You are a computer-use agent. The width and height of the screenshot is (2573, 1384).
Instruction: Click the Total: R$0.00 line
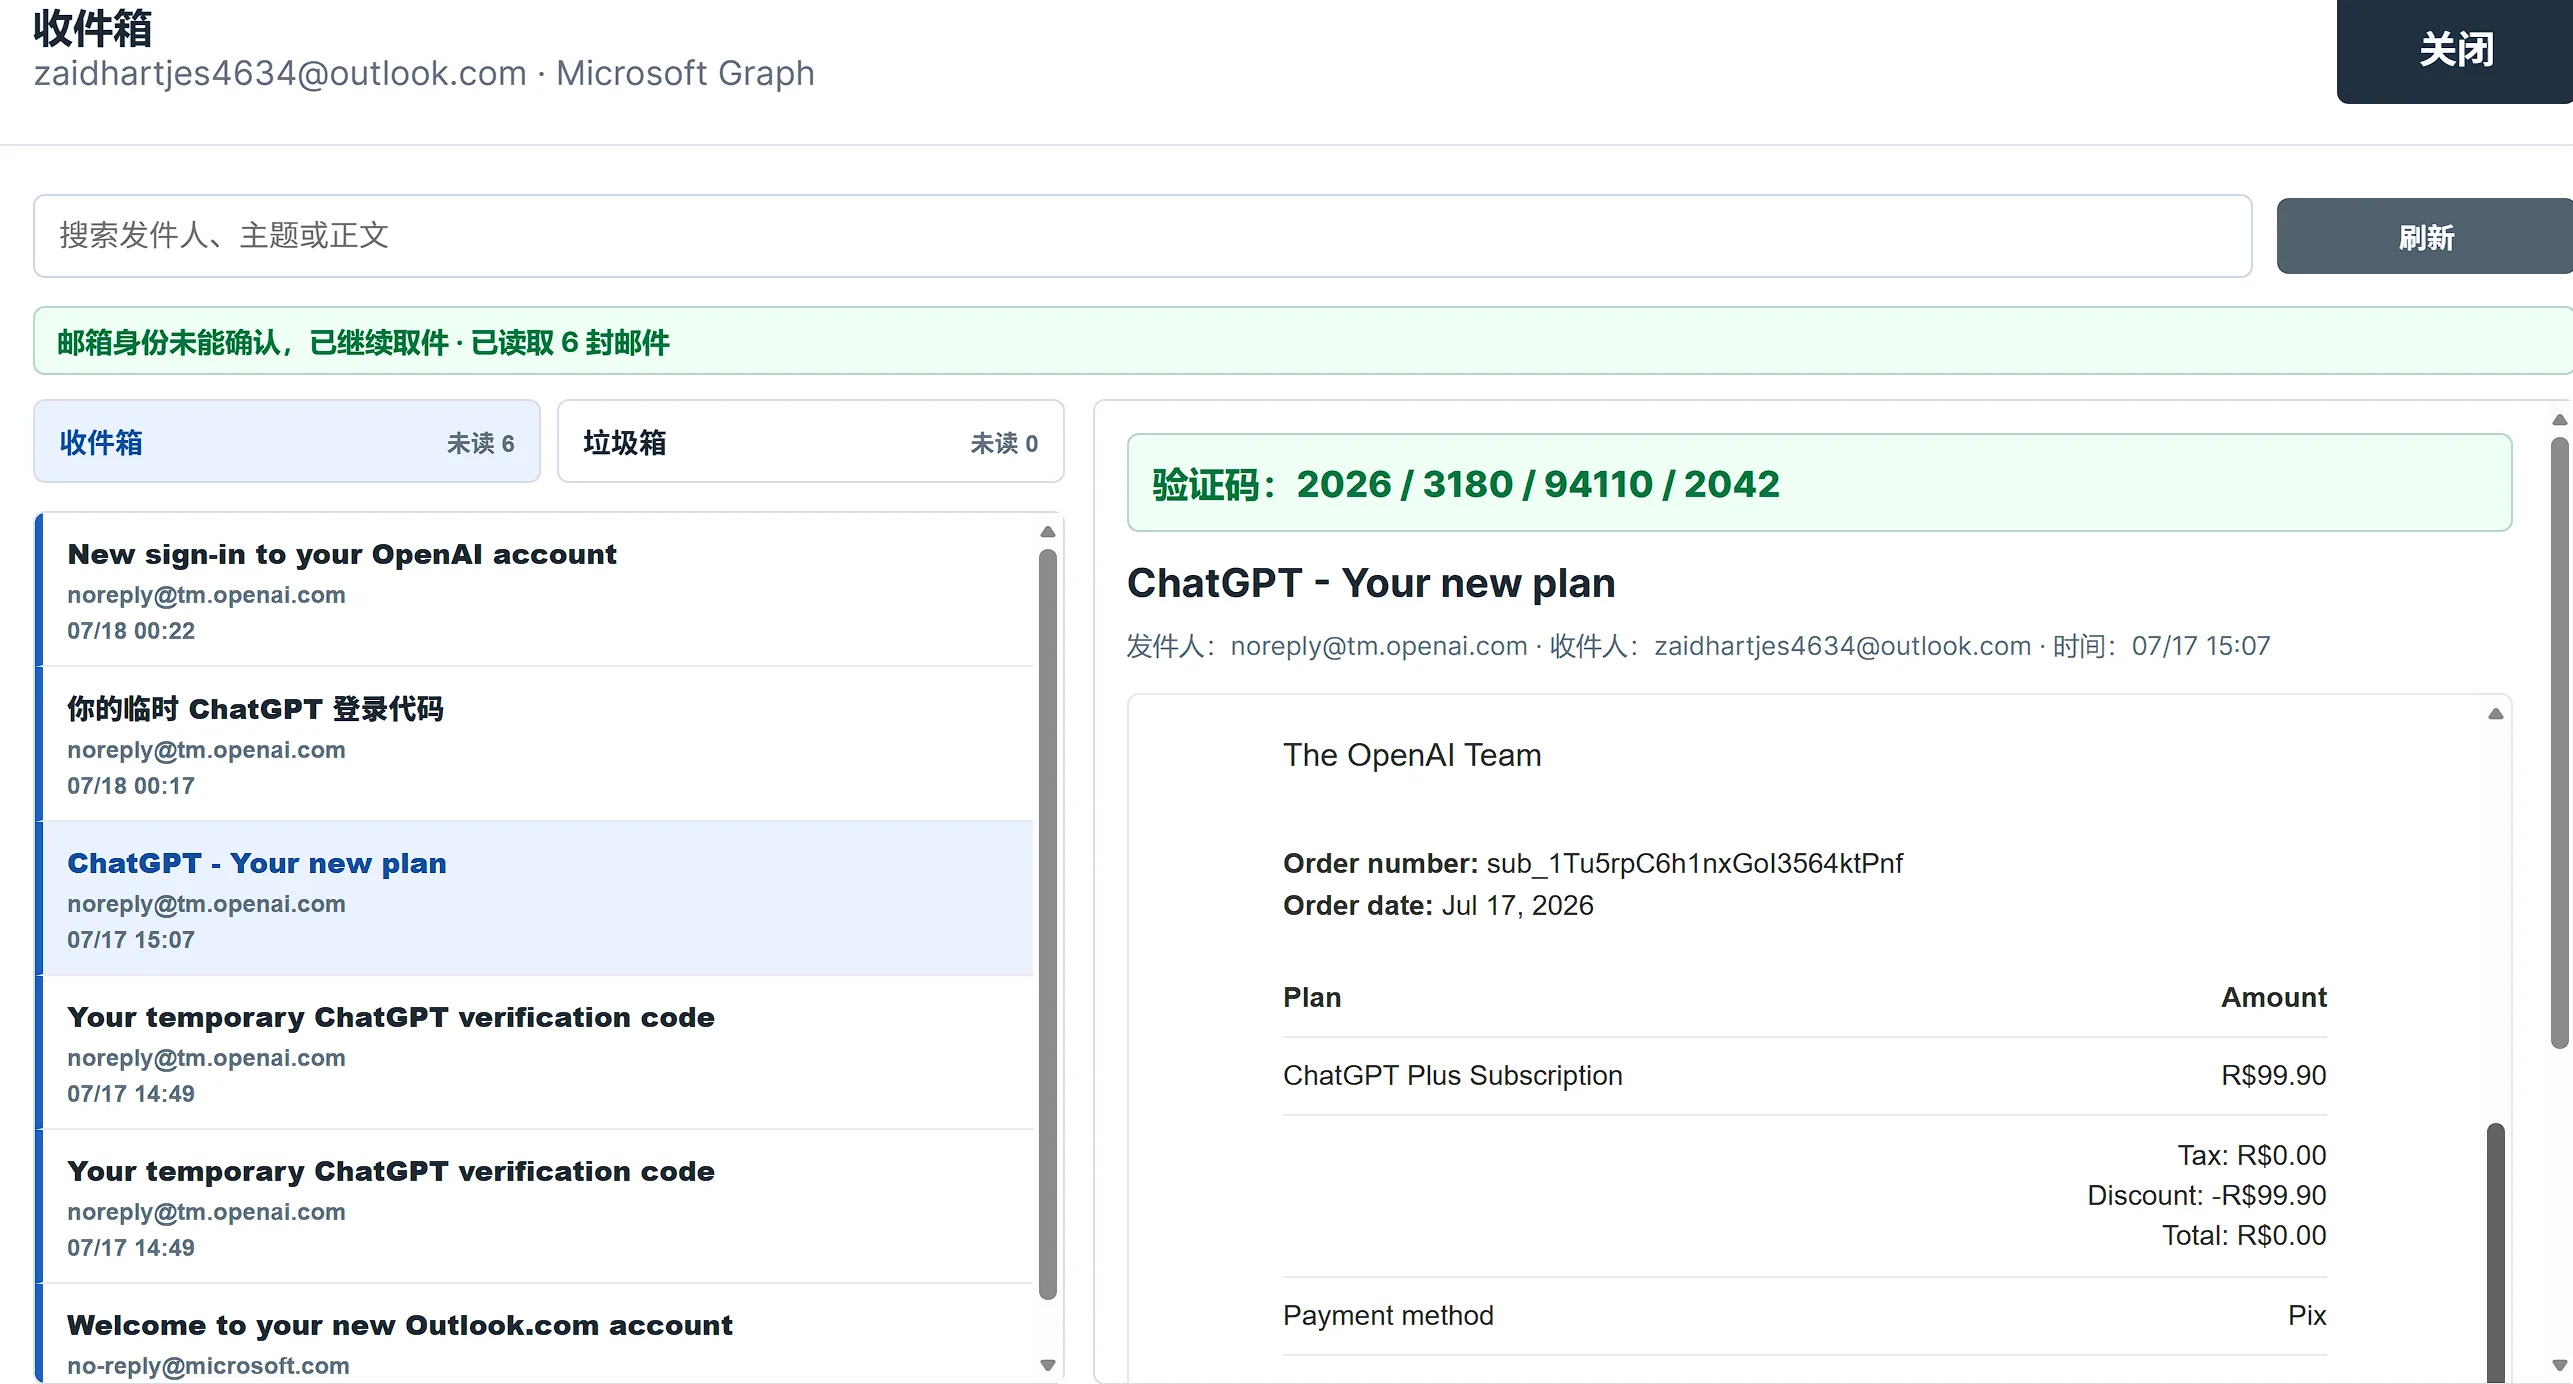pyautogui.click(x=2244, y=1235)
